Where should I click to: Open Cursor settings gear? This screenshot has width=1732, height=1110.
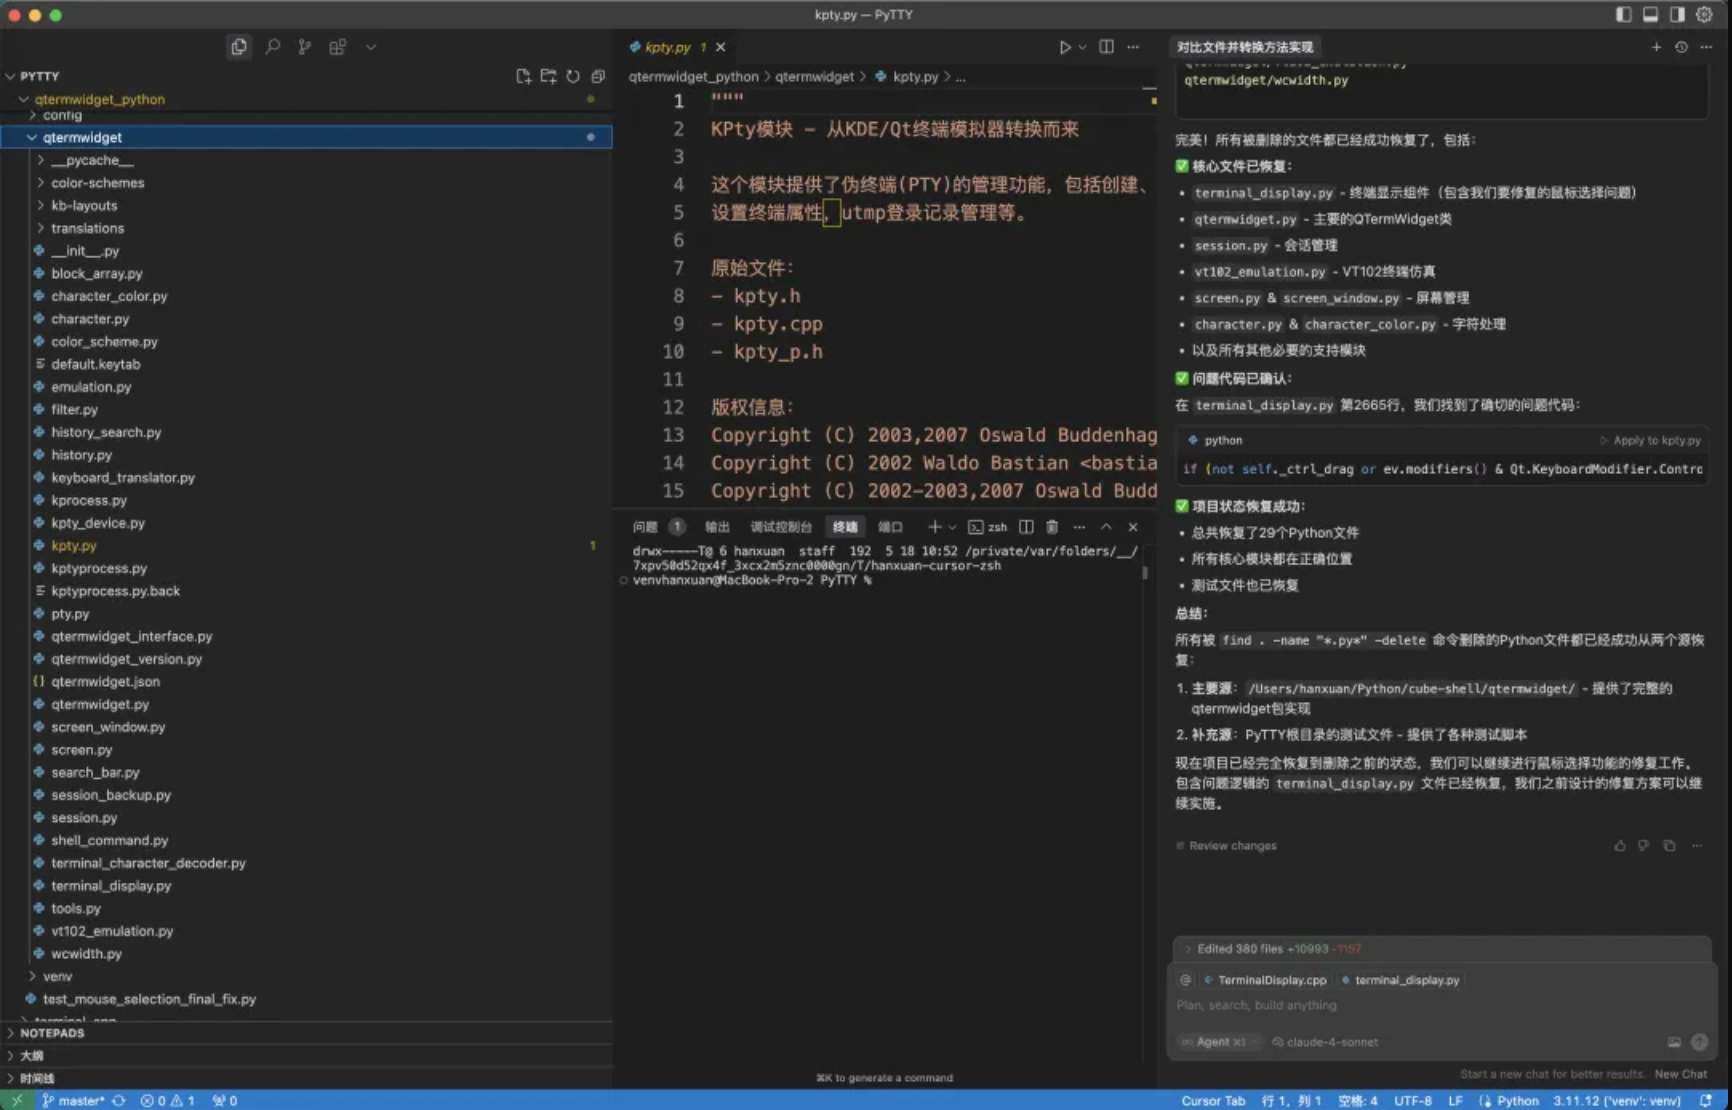tap(1704, 14)
